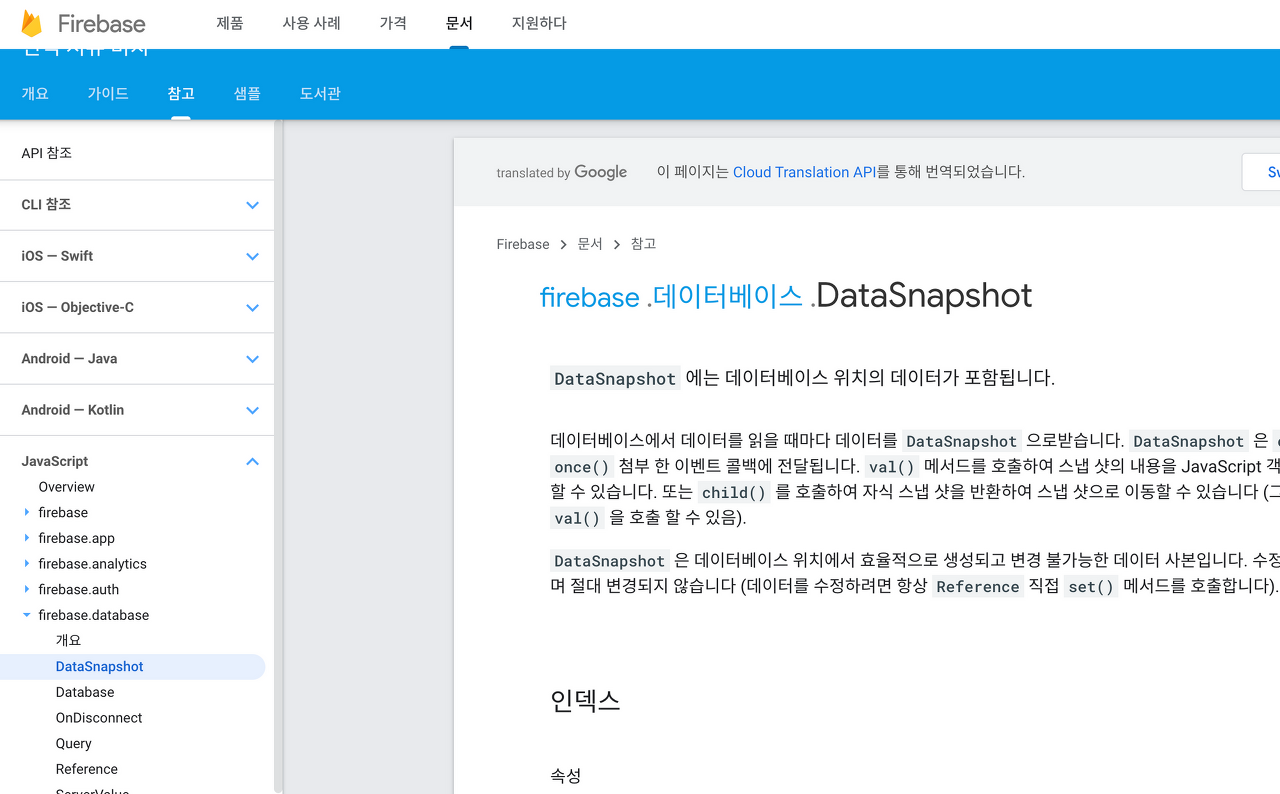
Task: Open Reference page in sidebar tree
Action: (x=87, y=769)
